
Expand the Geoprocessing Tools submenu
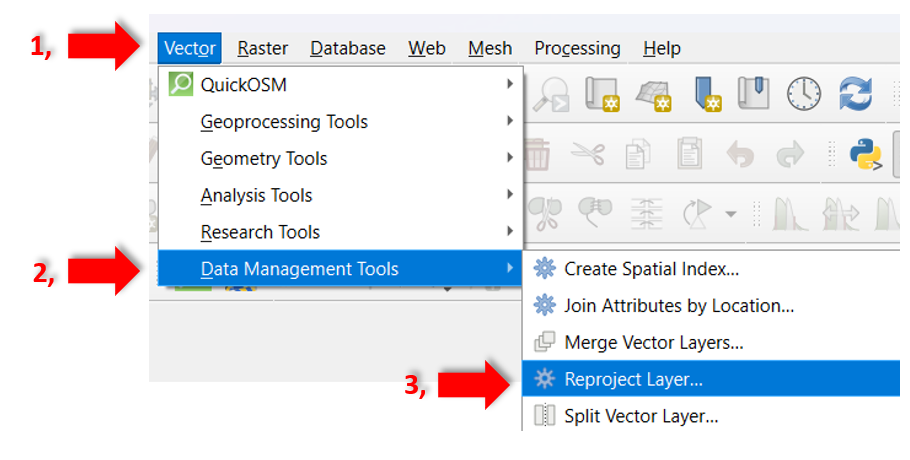coord(340,122)
